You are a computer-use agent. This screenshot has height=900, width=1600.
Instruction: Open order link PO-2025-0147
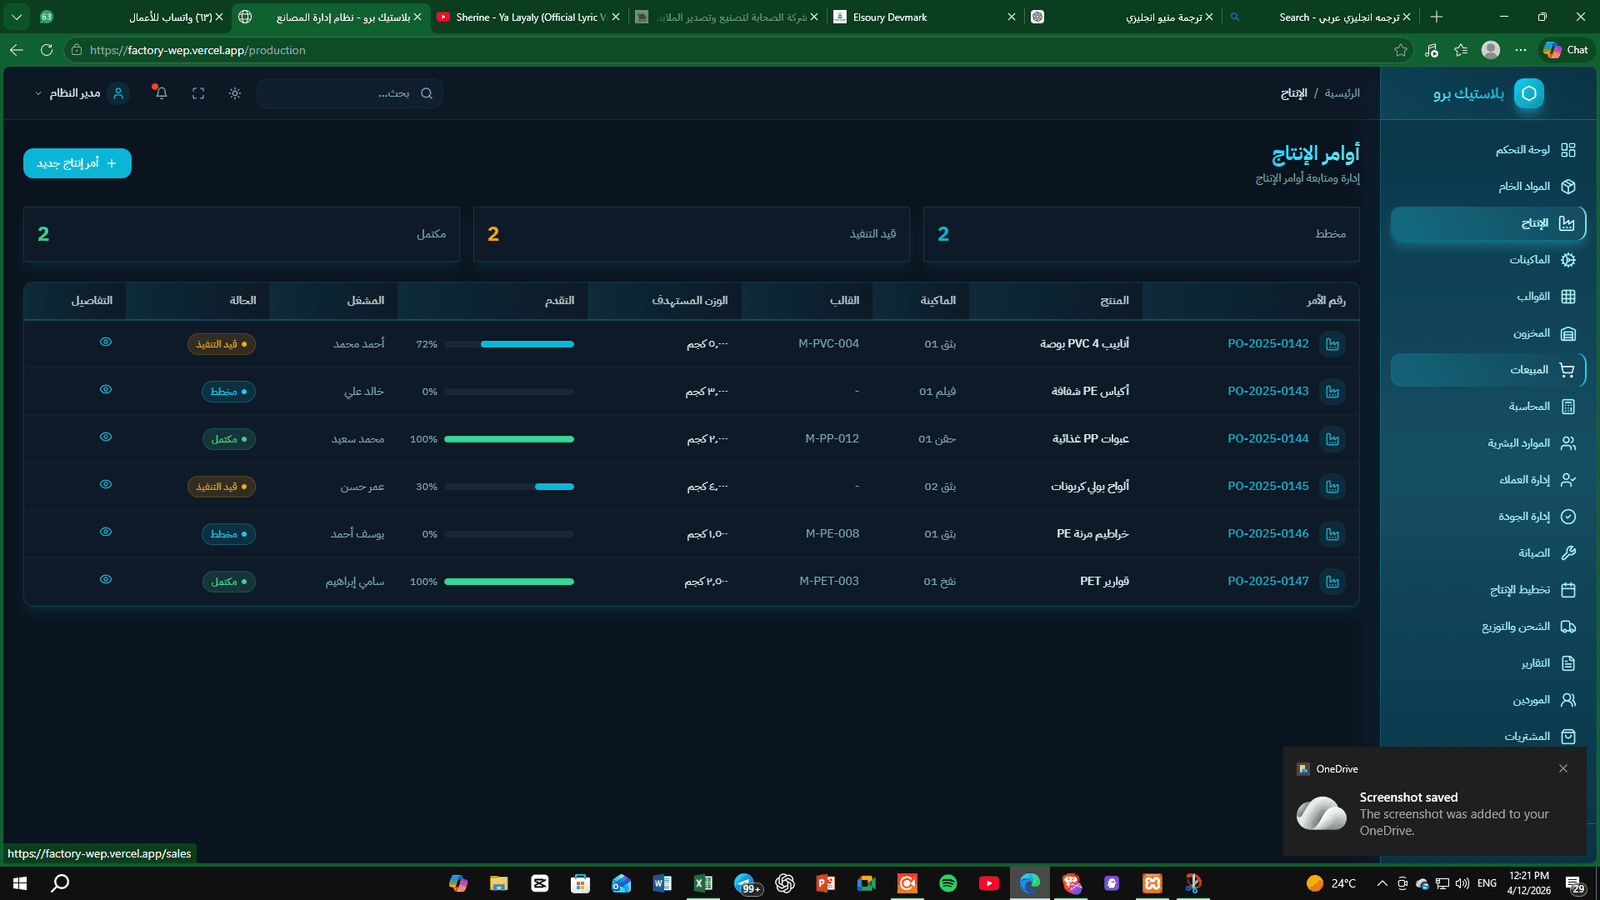pos(1268,581)
